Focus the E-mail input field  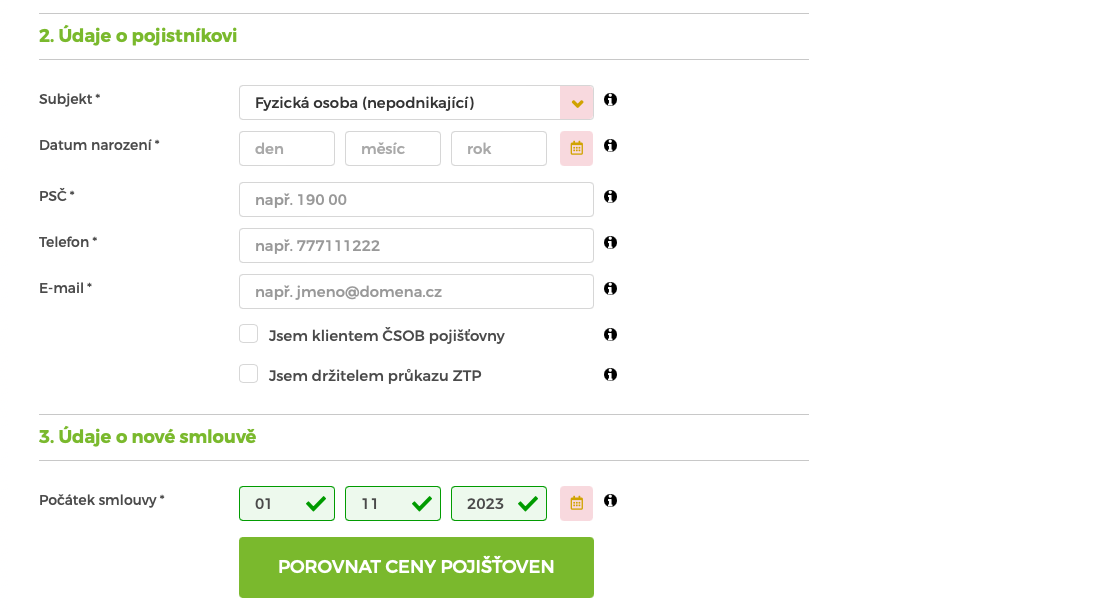416,292
